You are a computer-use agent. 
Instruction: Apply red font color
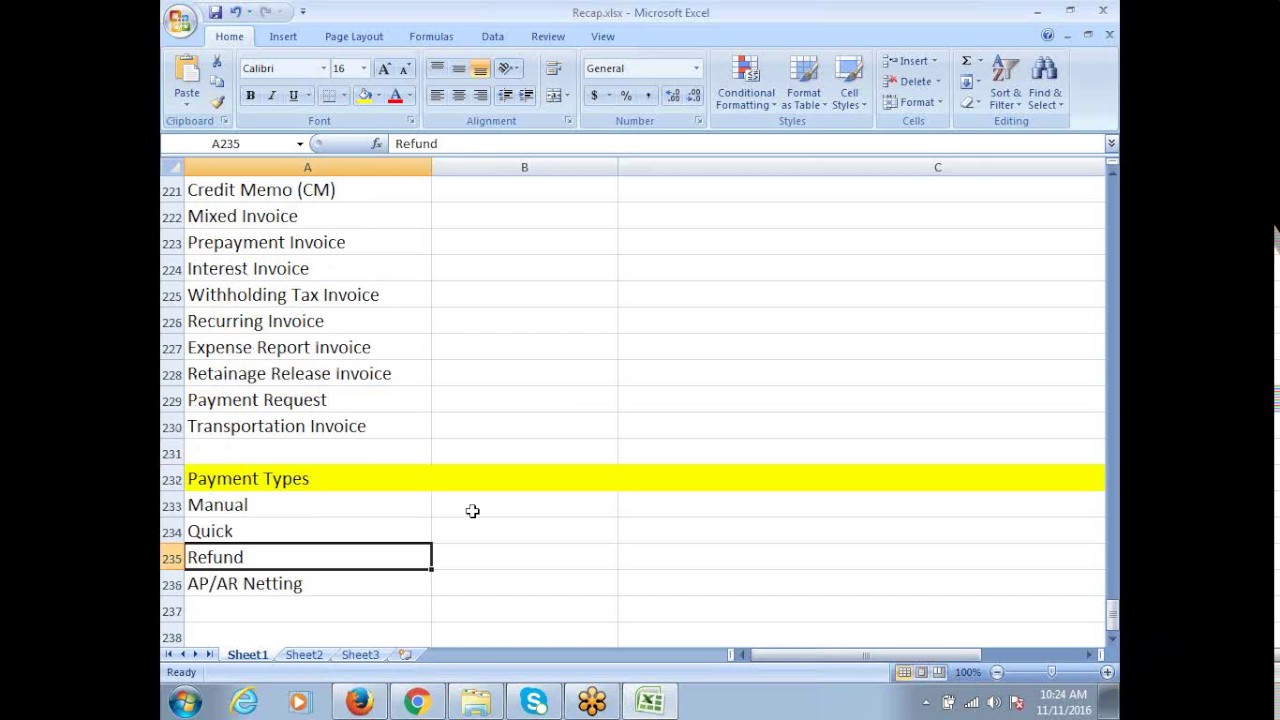tap(395, 96)
